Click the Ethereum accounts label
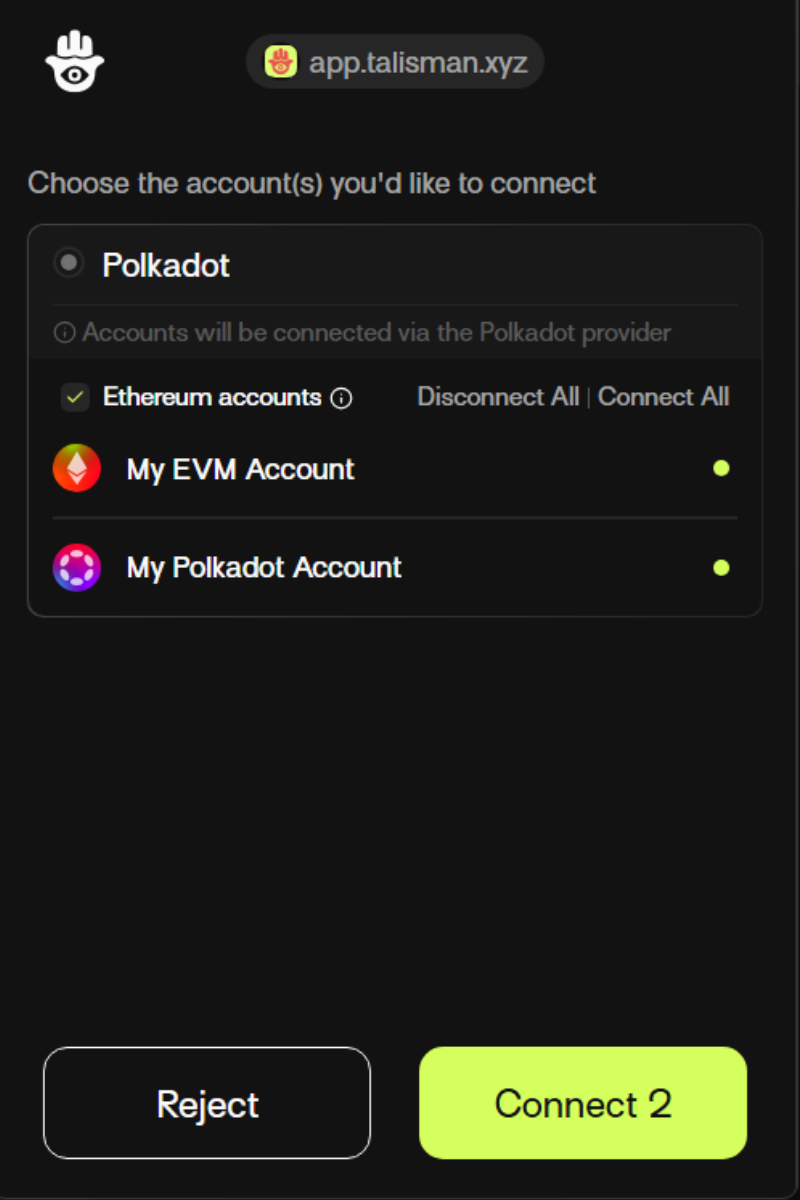The height and width of the screenshot is (1200, 800). click(x=212, y=397)
